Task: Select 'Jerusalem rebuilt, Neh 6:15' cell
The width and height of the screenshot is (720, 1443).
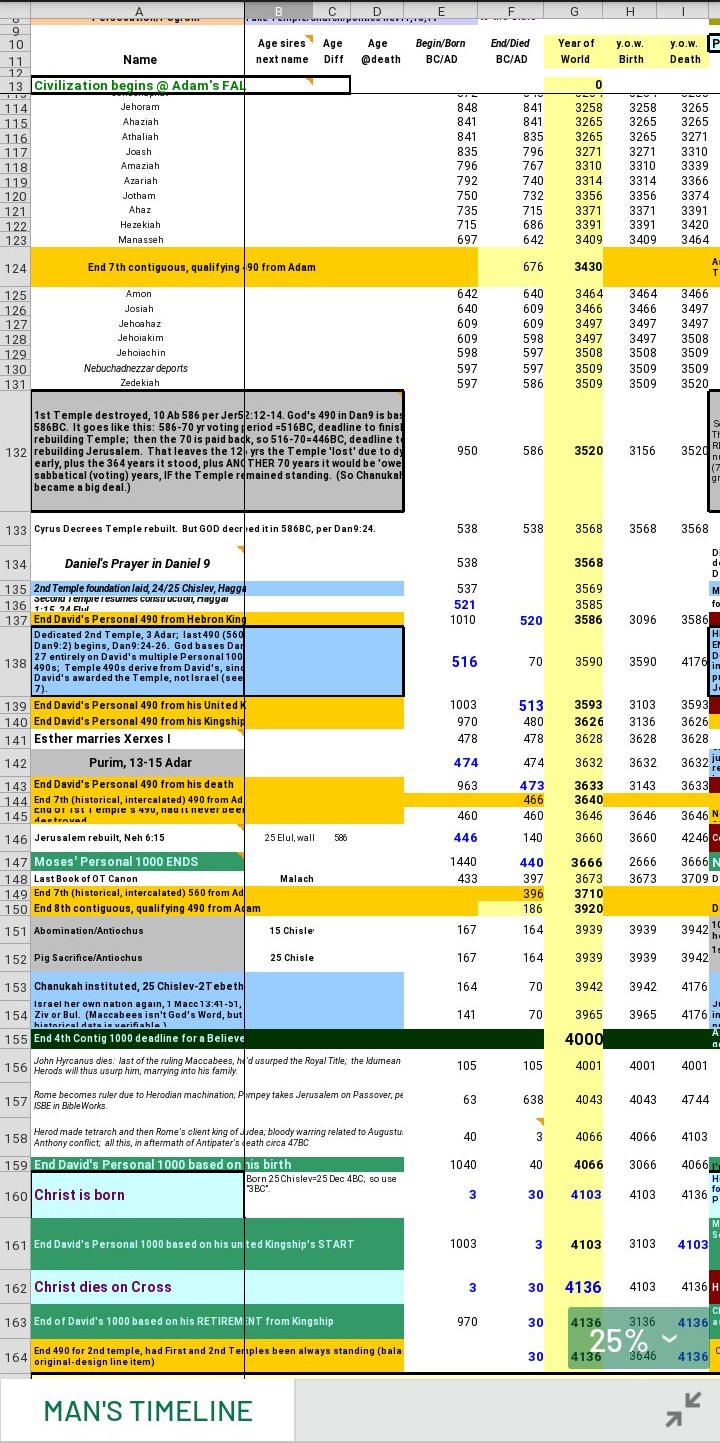Action: tap(139, 838)
